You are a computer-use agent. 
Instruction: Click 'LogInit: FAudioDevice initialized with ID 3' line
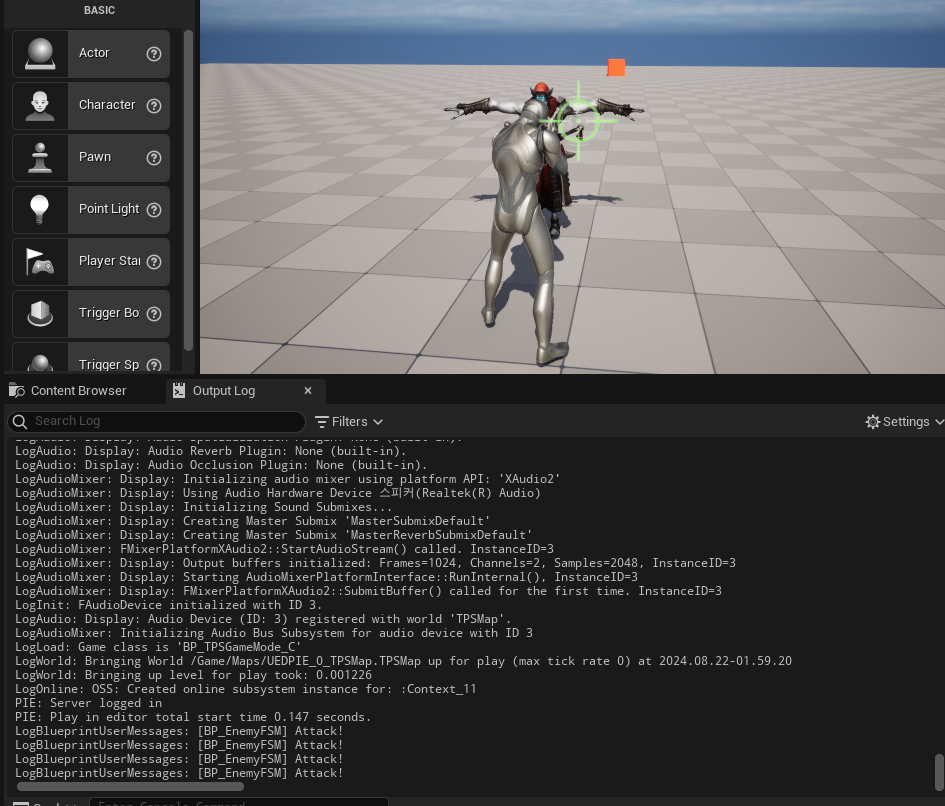169,605
